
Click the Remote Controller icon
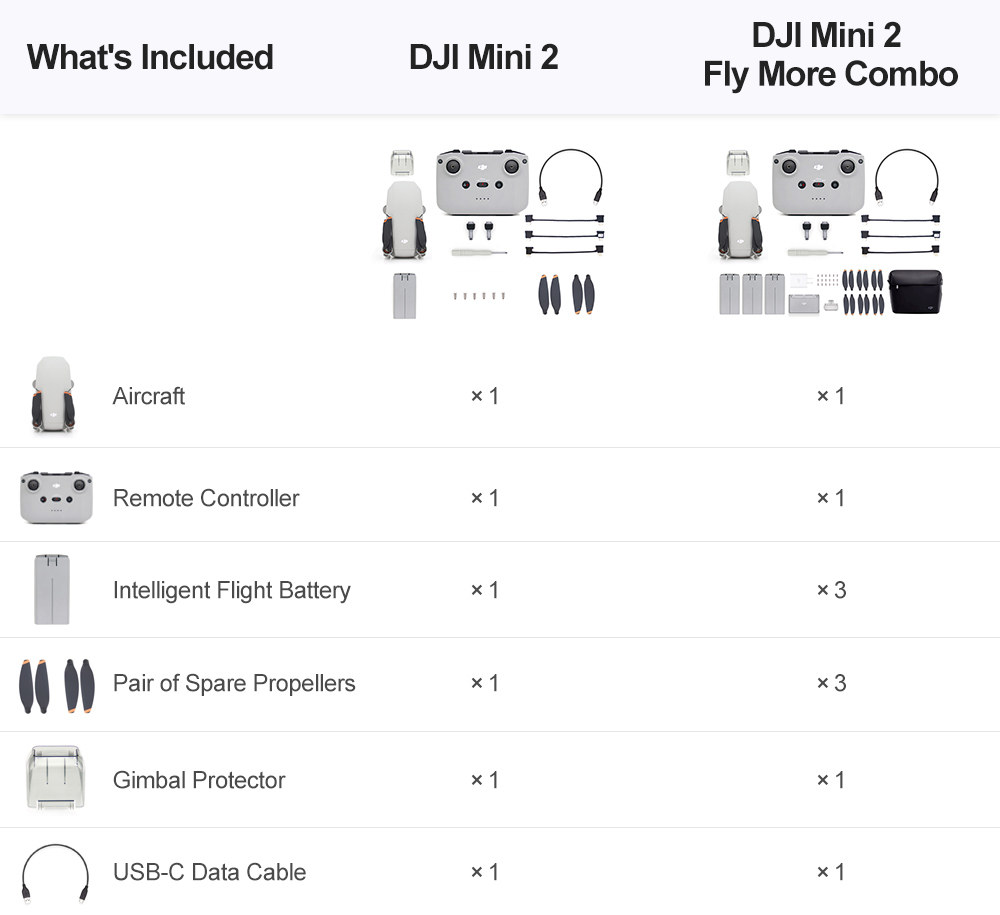point(56,497)
